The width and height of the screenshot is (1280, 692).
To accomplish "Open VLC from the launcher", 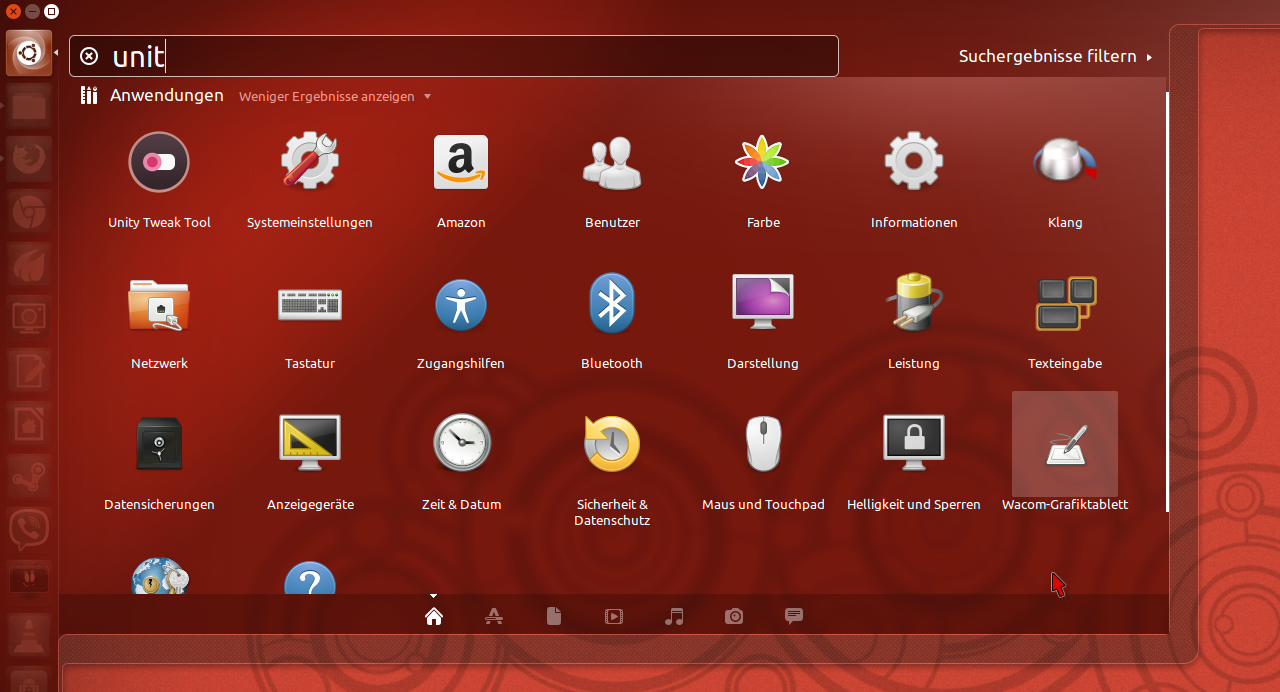I will click(29, 633).
